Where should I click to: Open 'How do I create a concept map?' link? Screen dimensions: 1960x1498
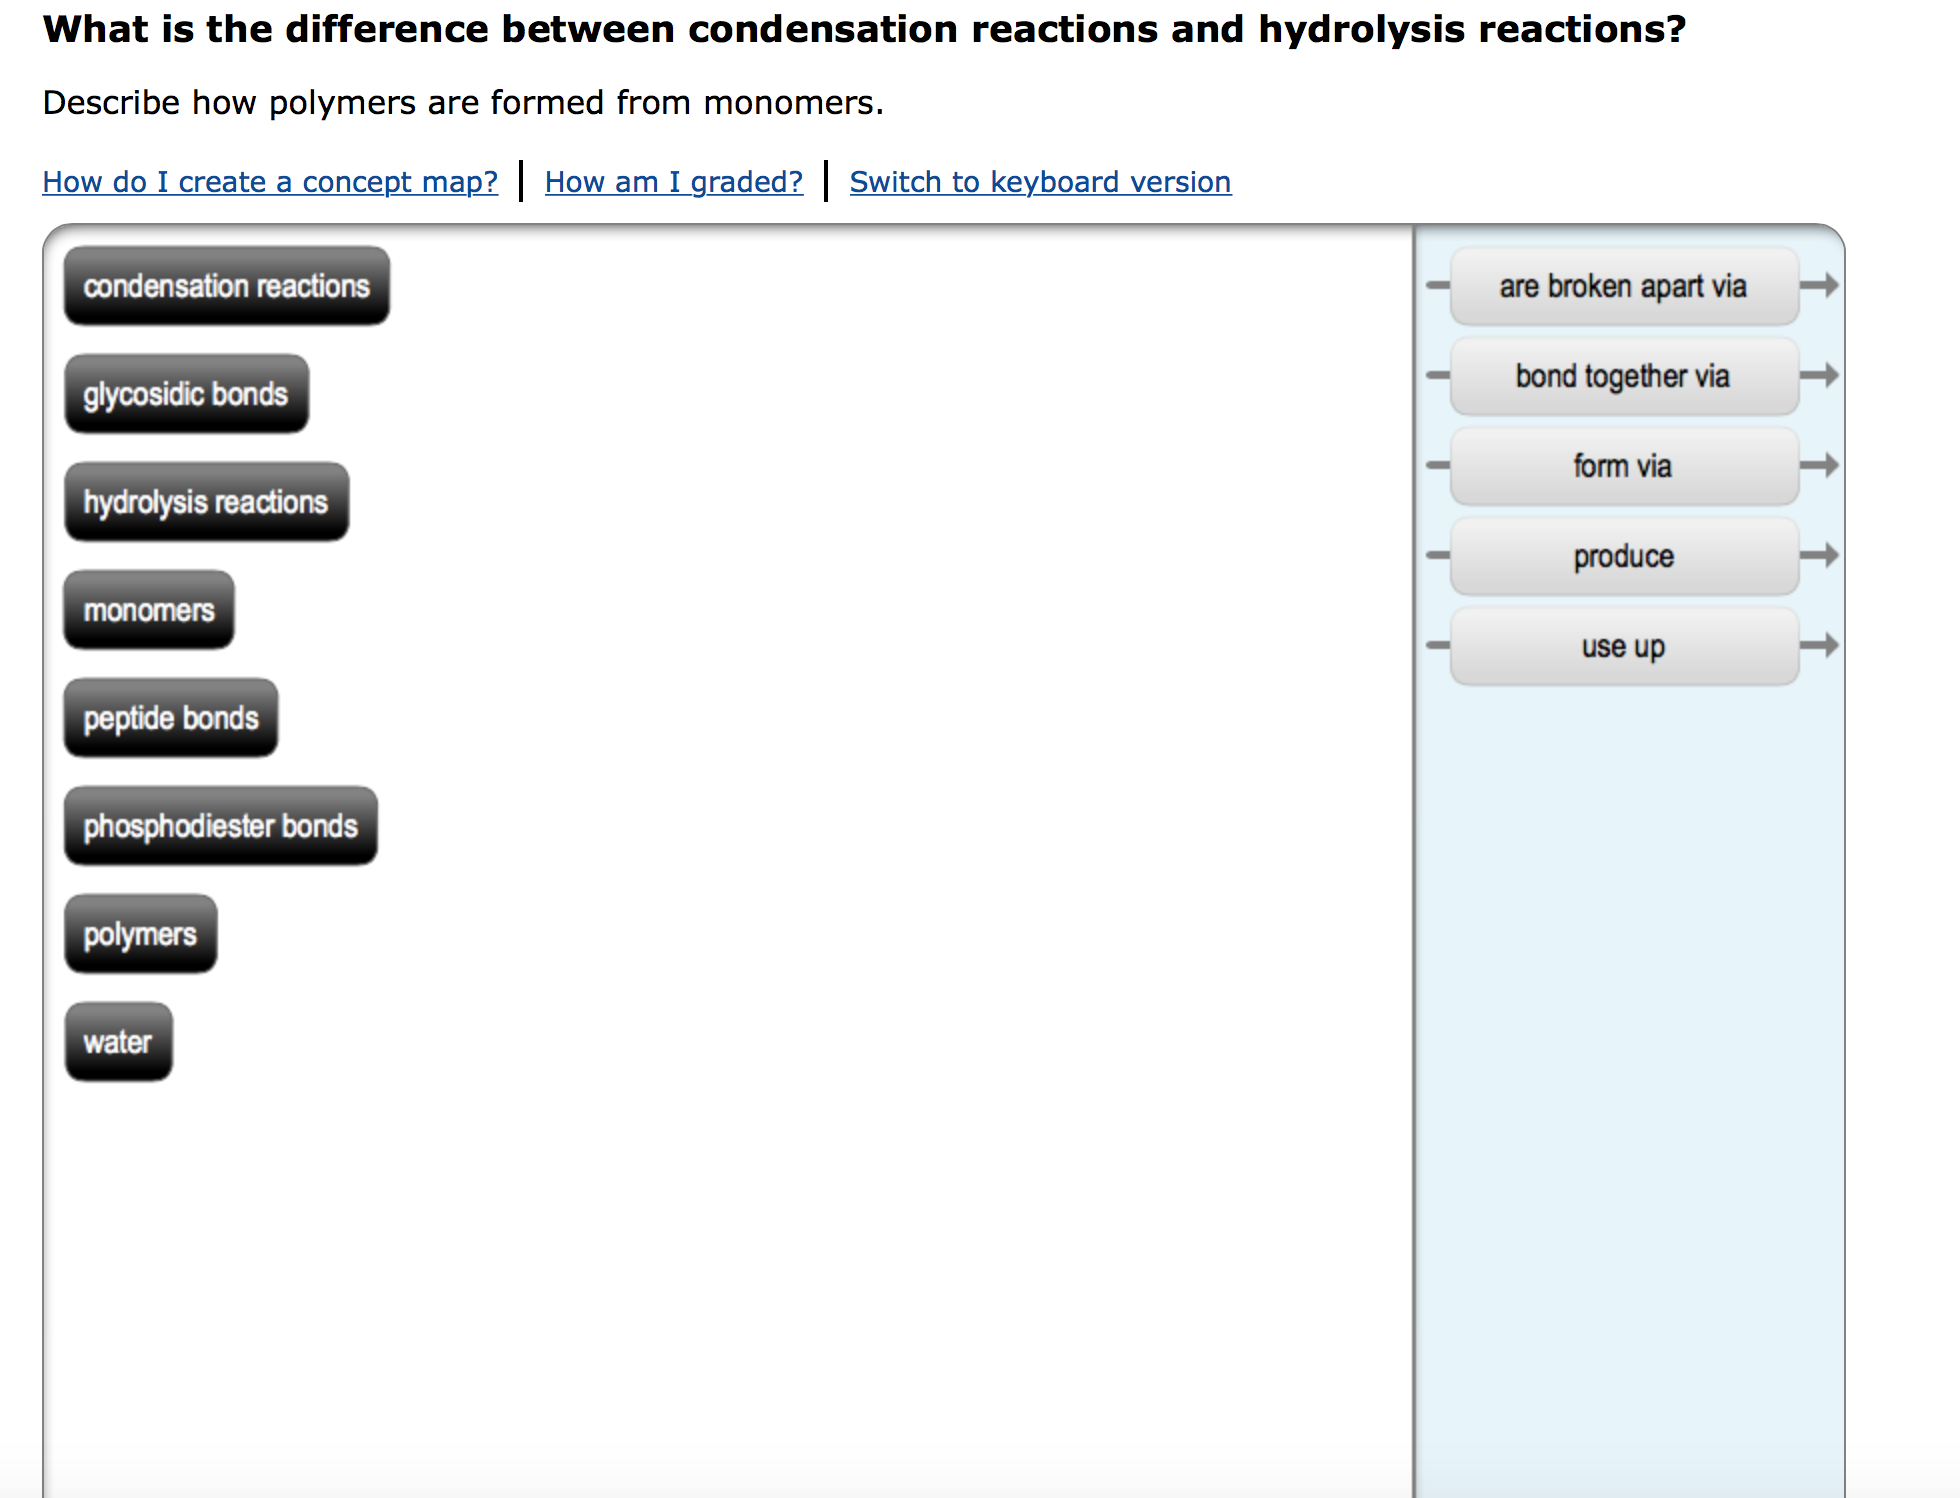[x=270, y=182]
